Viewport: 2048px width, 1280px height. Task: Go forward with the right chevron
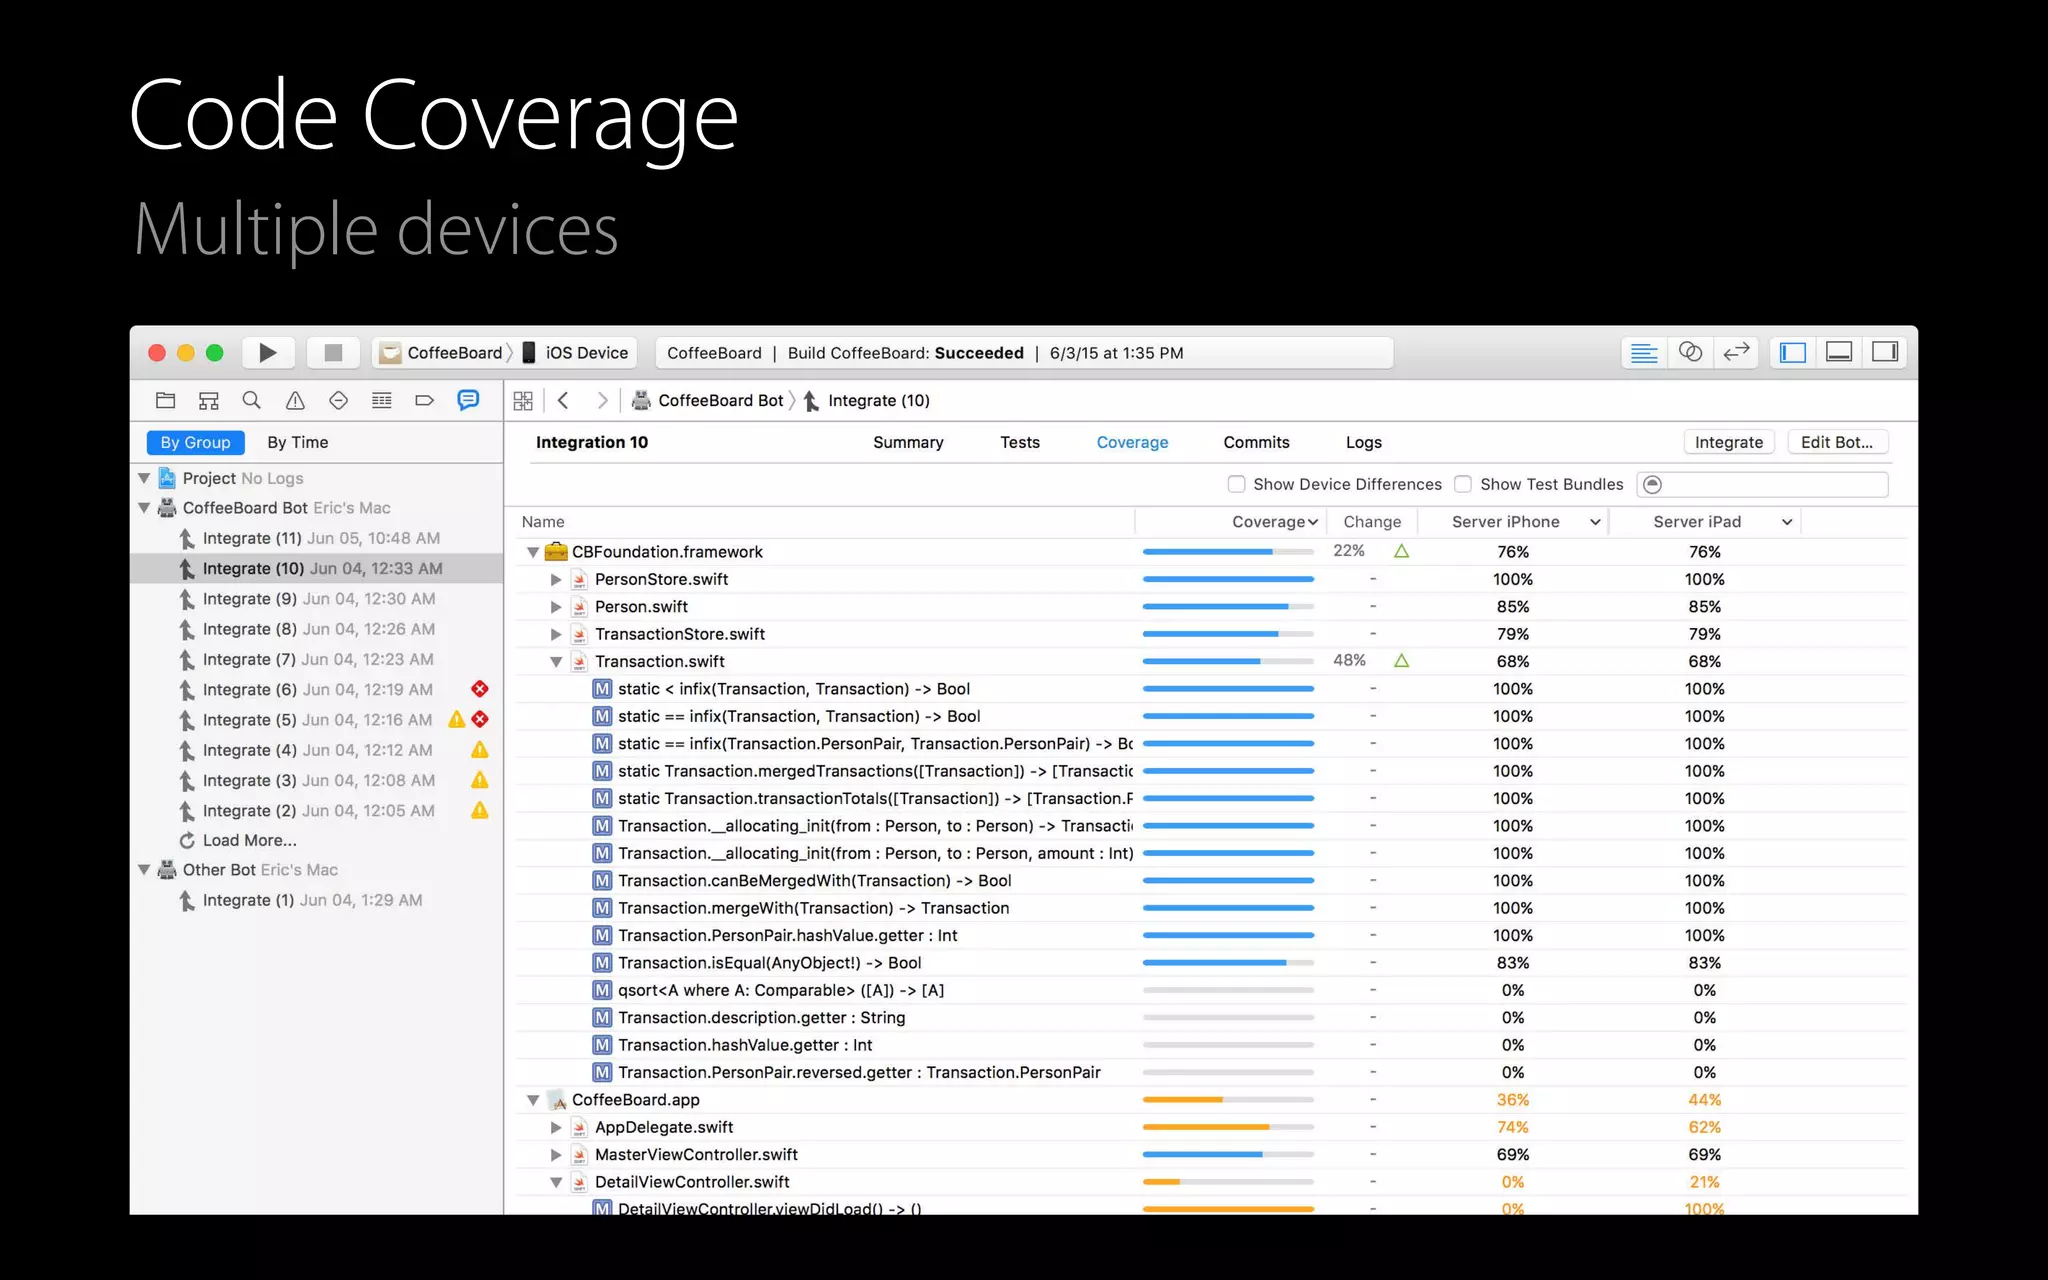pyautogui.click(x=602, y=400)
